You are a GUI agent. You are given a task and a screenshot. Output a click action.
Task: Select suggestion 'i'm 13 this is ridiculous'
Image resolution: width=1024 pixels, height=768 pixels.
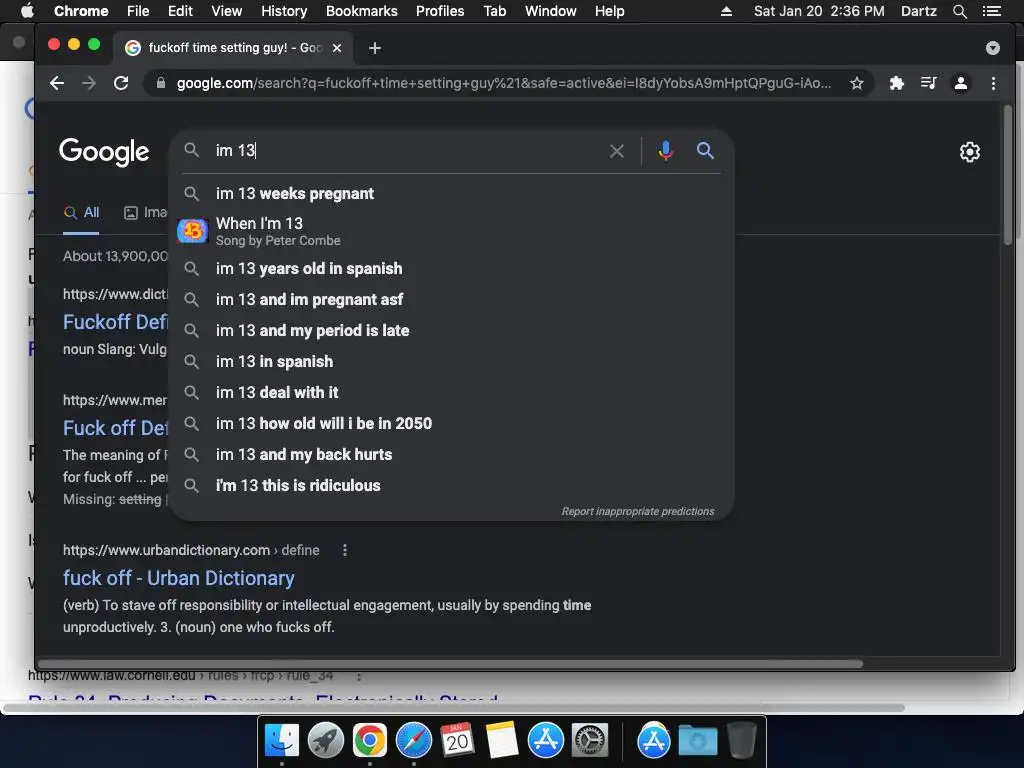[x=451, y=485]
